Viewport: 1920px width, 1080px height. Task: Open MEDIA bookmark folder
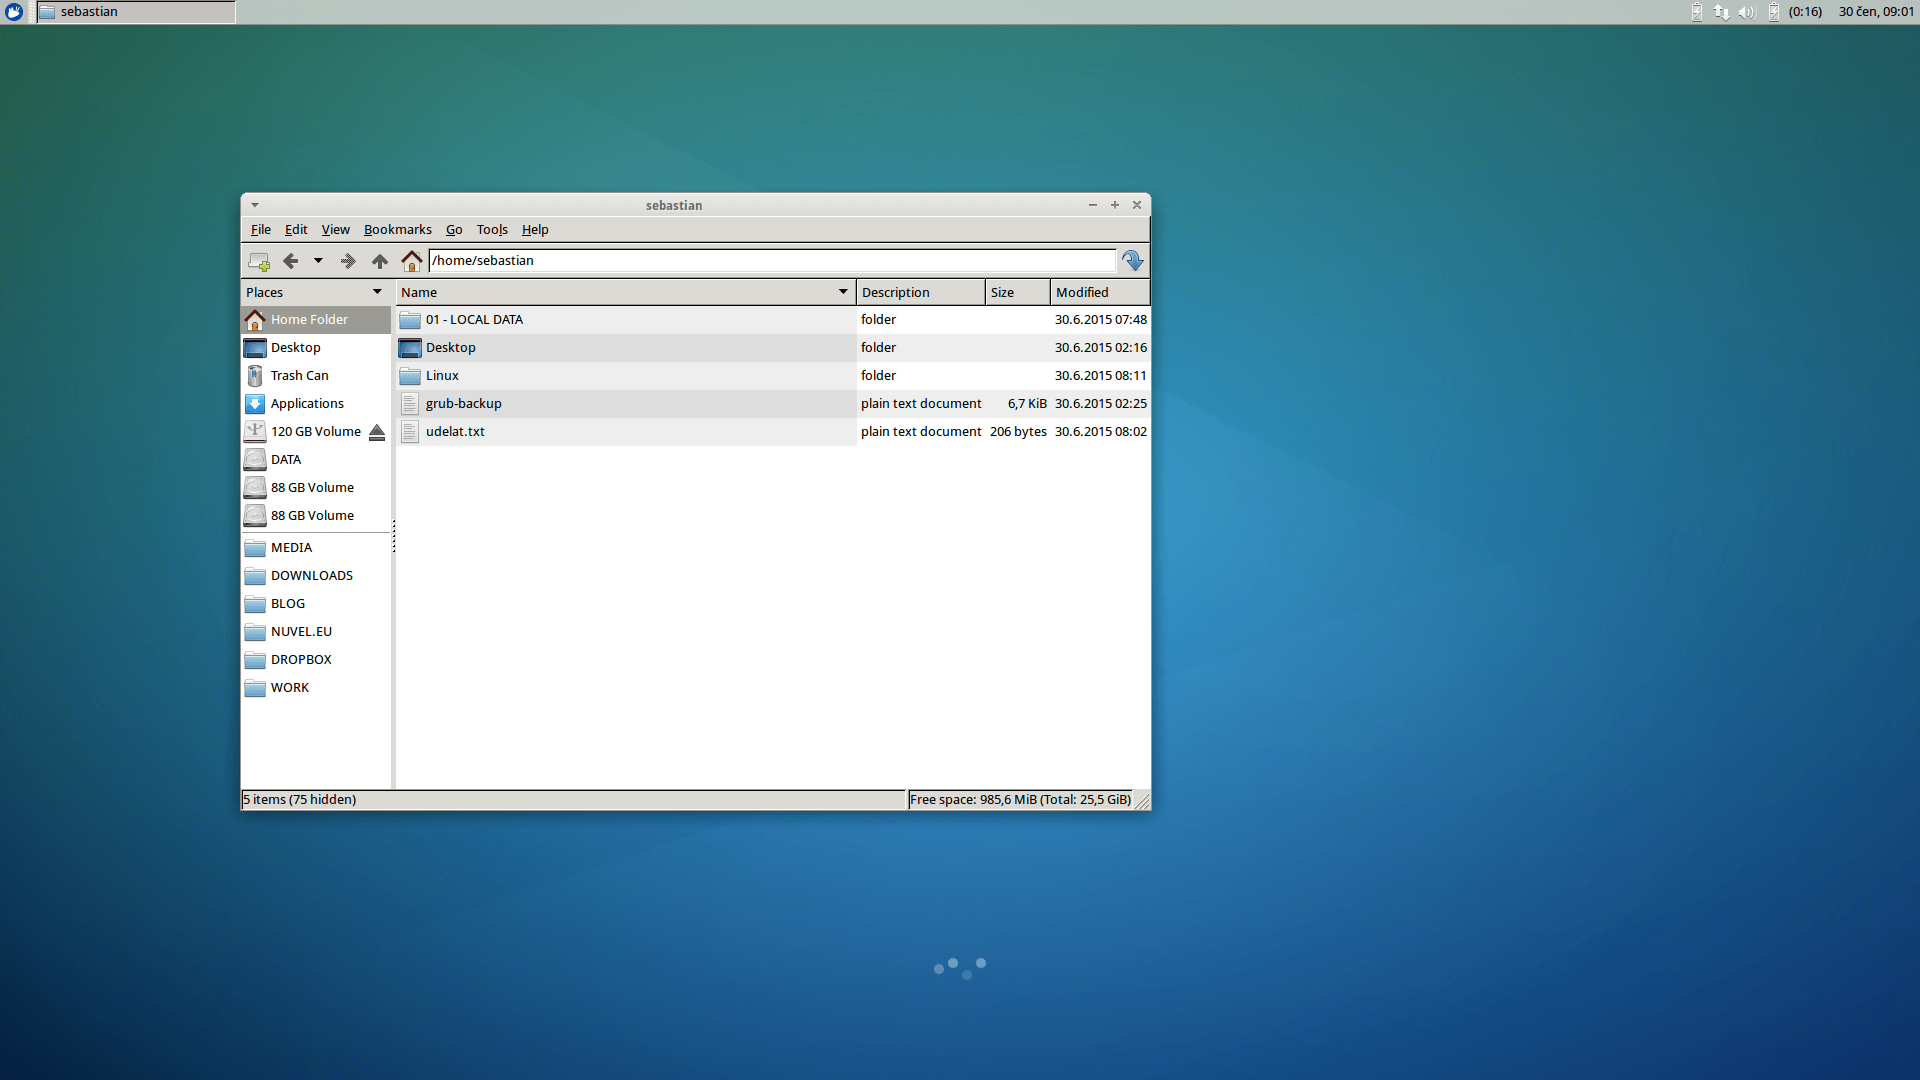316,548
